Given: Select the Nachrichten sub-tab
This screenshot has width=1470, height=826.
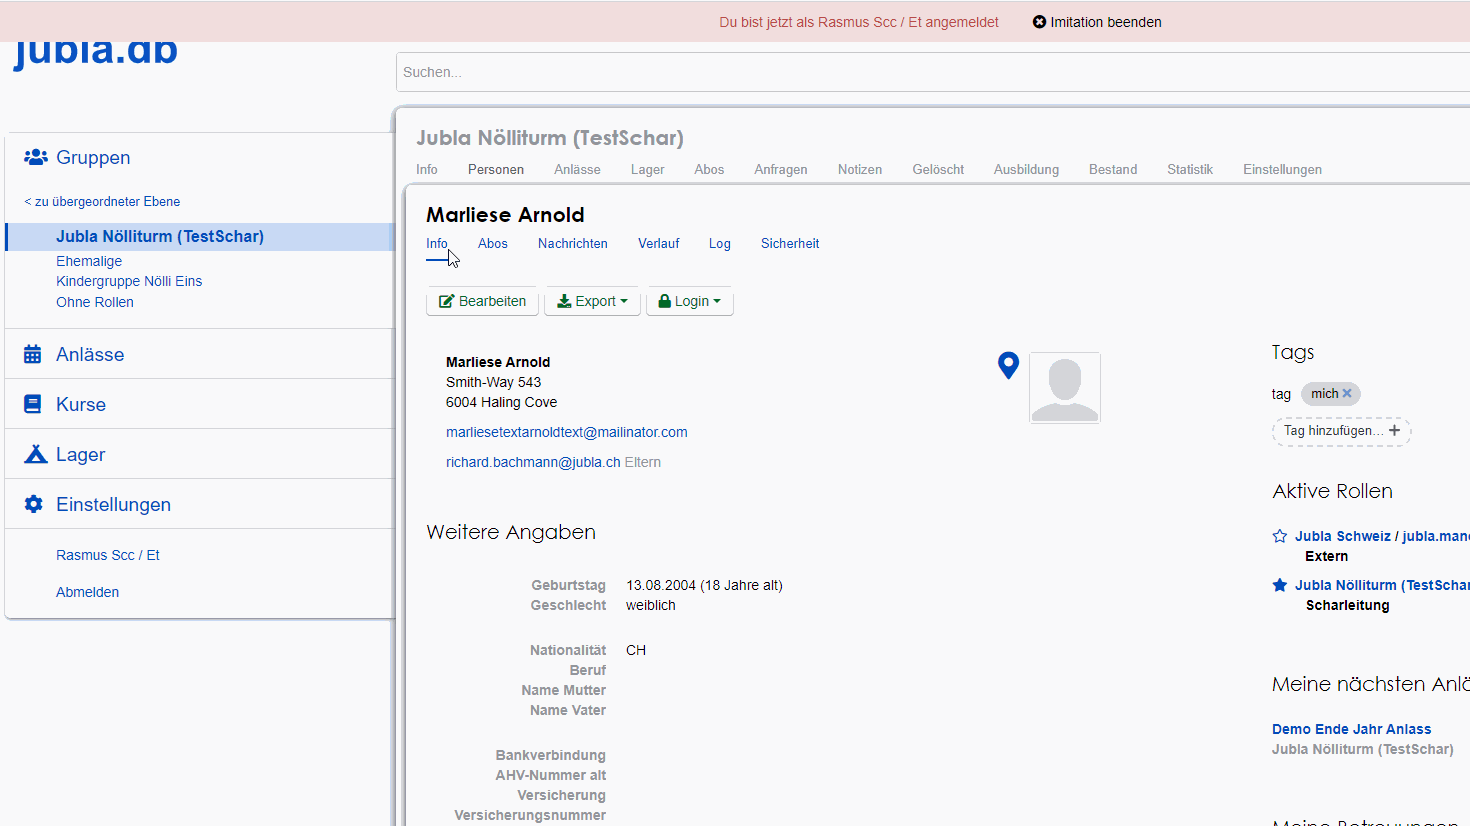Looking at the screenshot, I should pos(573,243).
